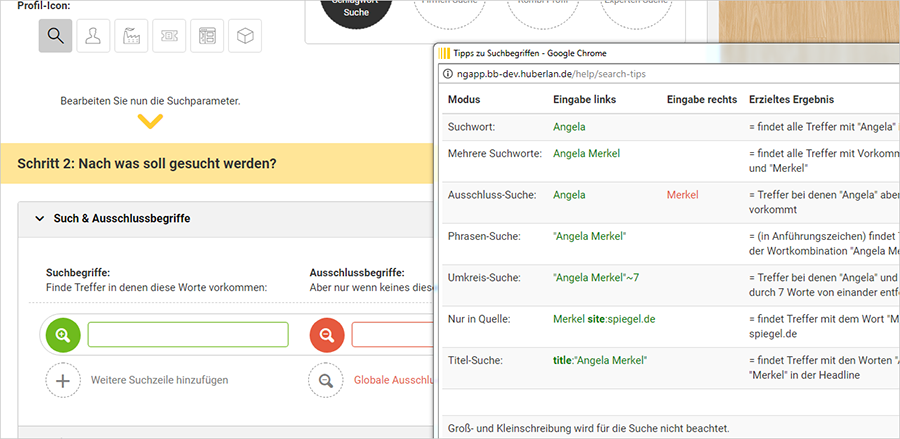Click the global exclusion magnifier icon
900x439 pixels.
pyautogui.click(x=326, y=380)
